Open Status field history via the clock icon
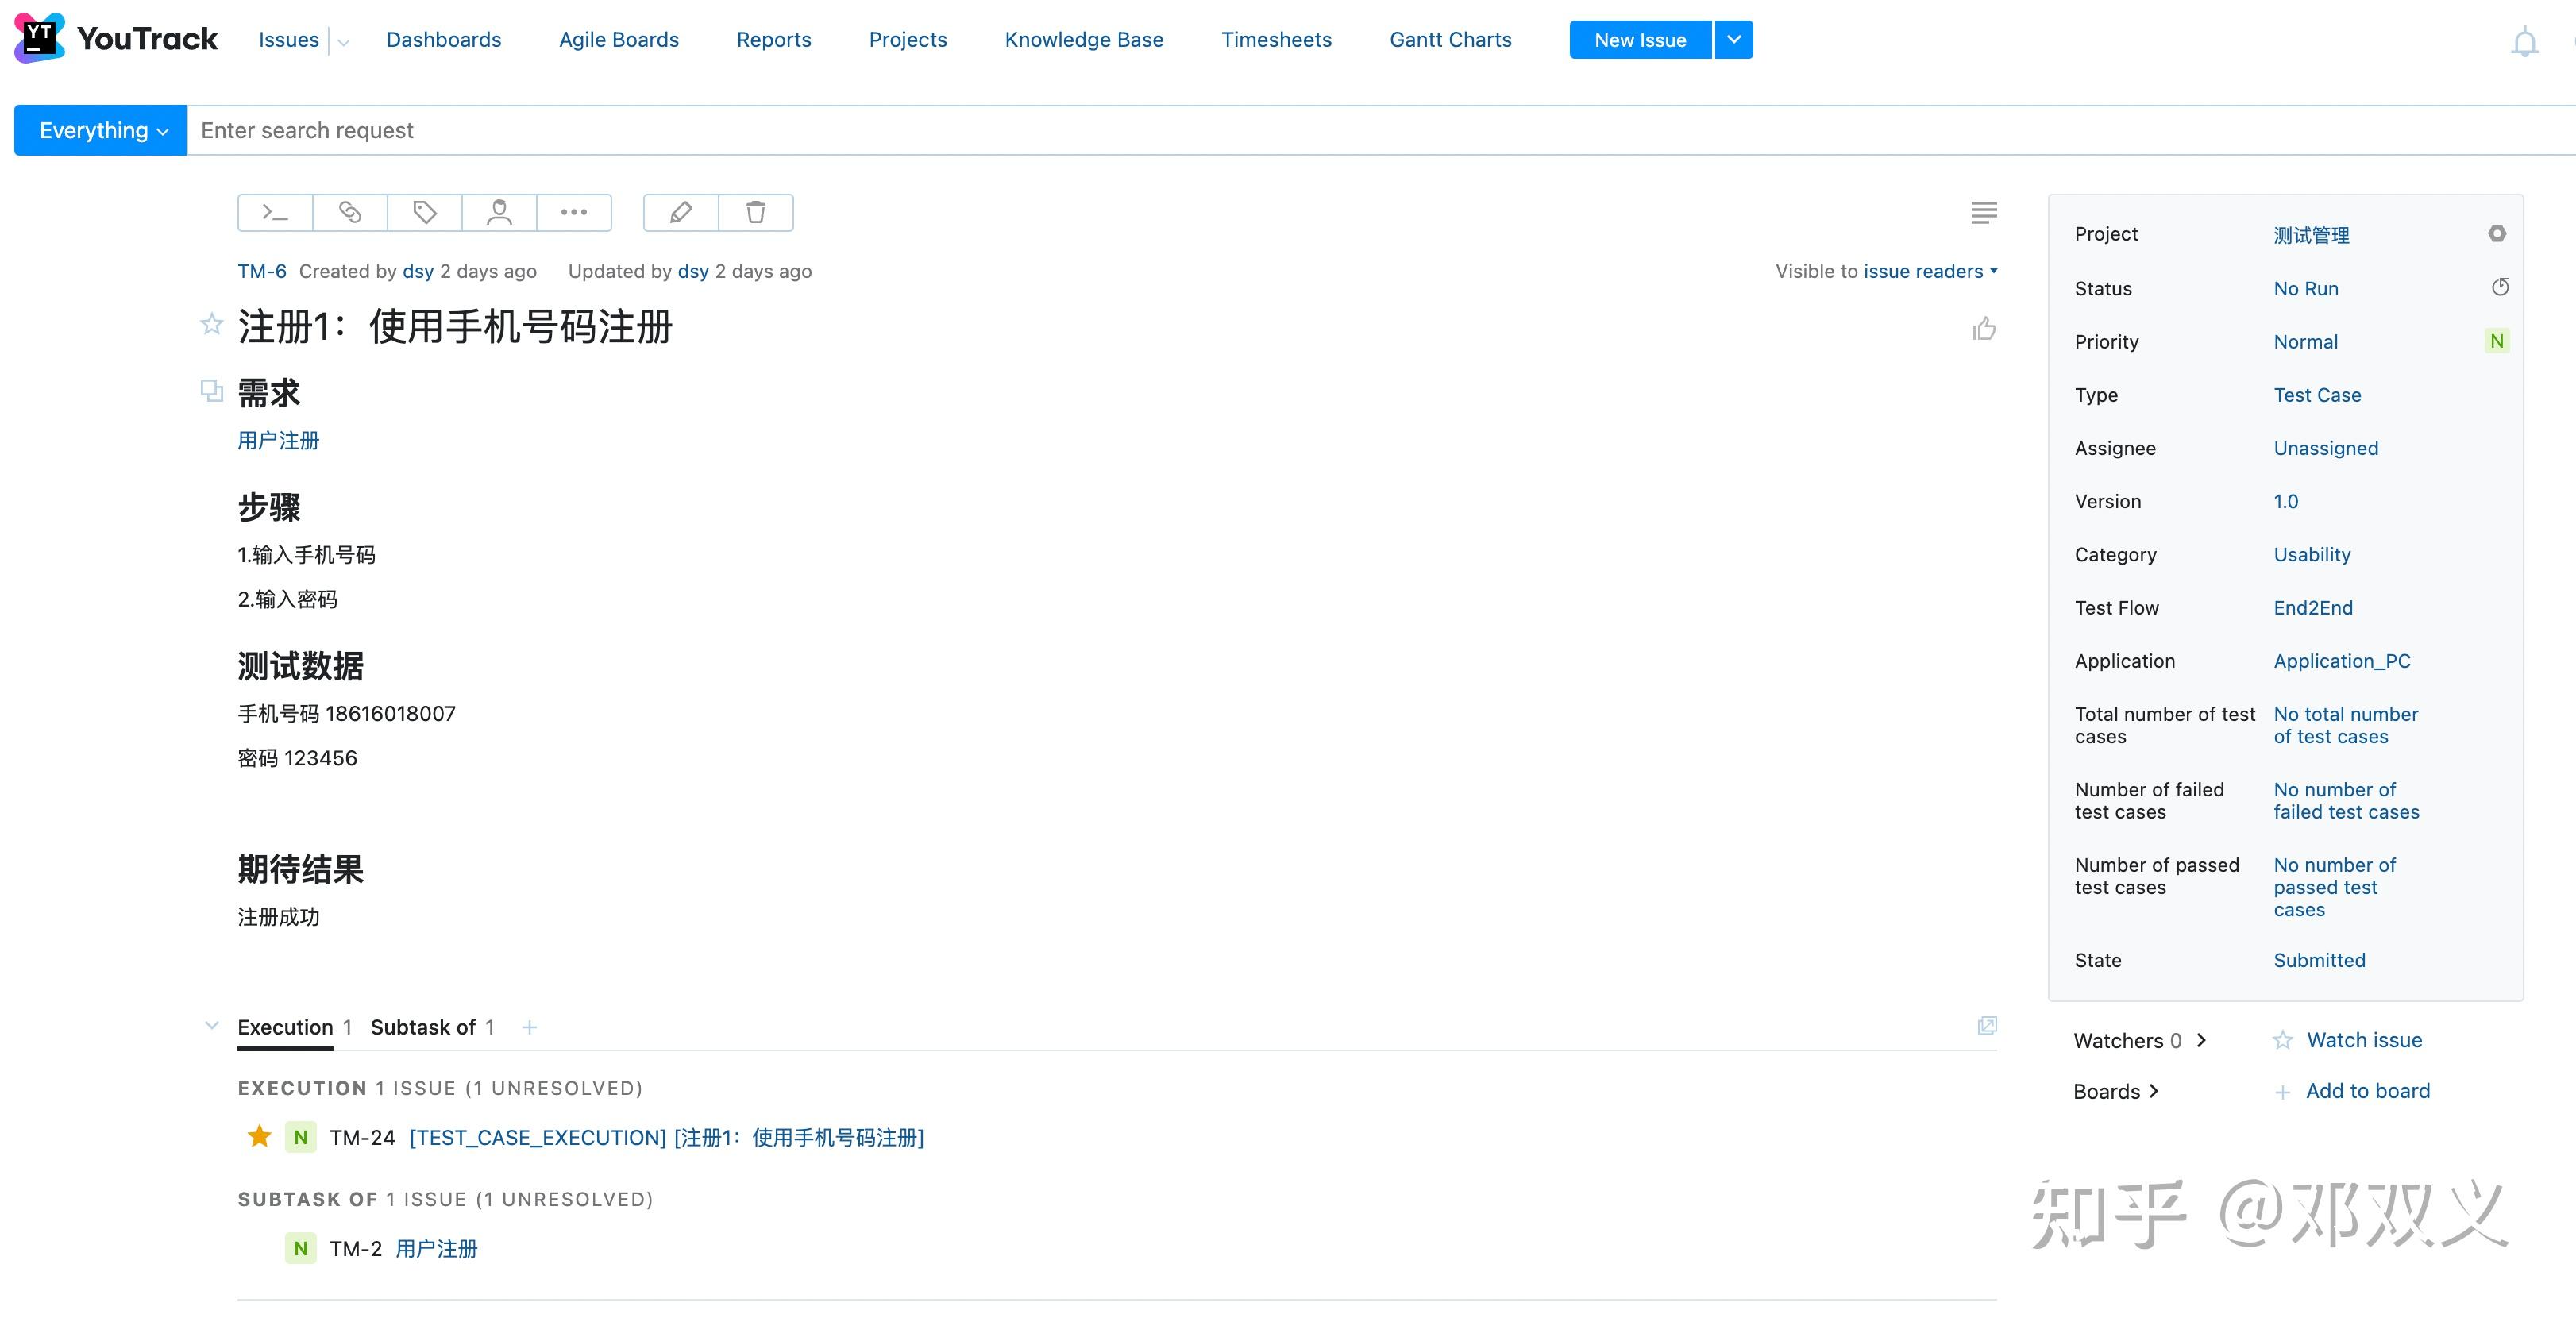Screen dimensions: 2576x1318 click(x=2500, y=287)
